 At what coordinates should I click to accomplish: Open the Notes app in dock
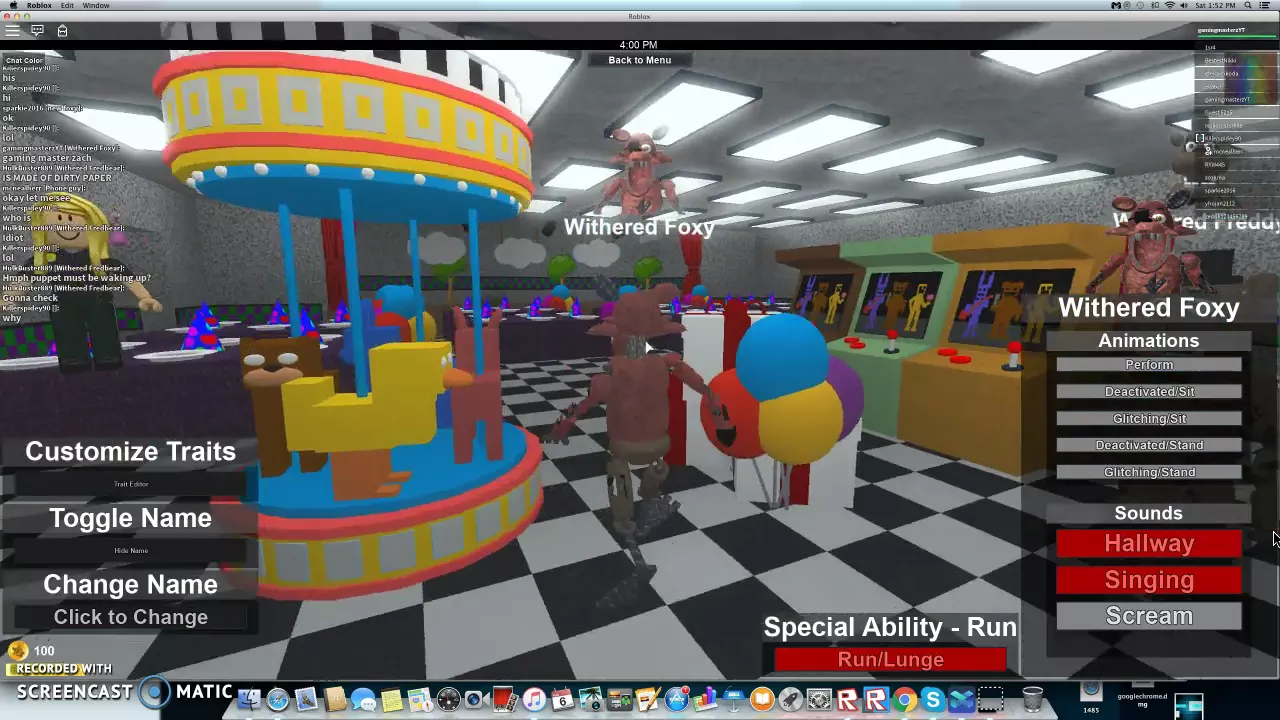[x=391, y=700]
